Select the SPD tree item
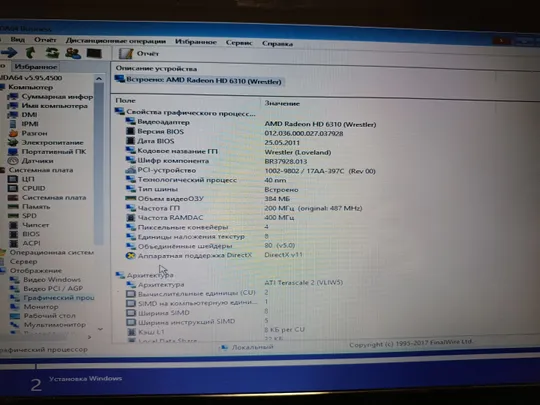Image resolution: width=540 pixels, height=405 pixels. (x=22, y=216)
